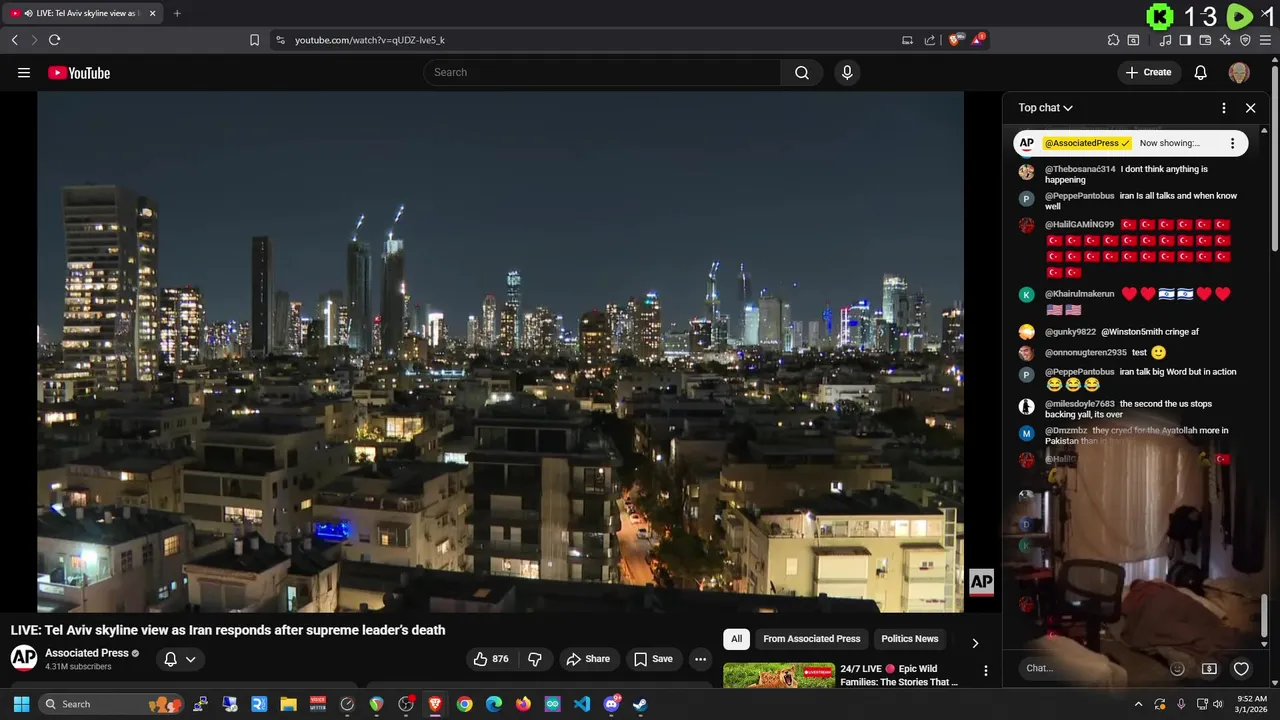Open Super Chat purchase icon
Screen dimensions: 1280x720
pyautogui.click(x=1209, y=668)
